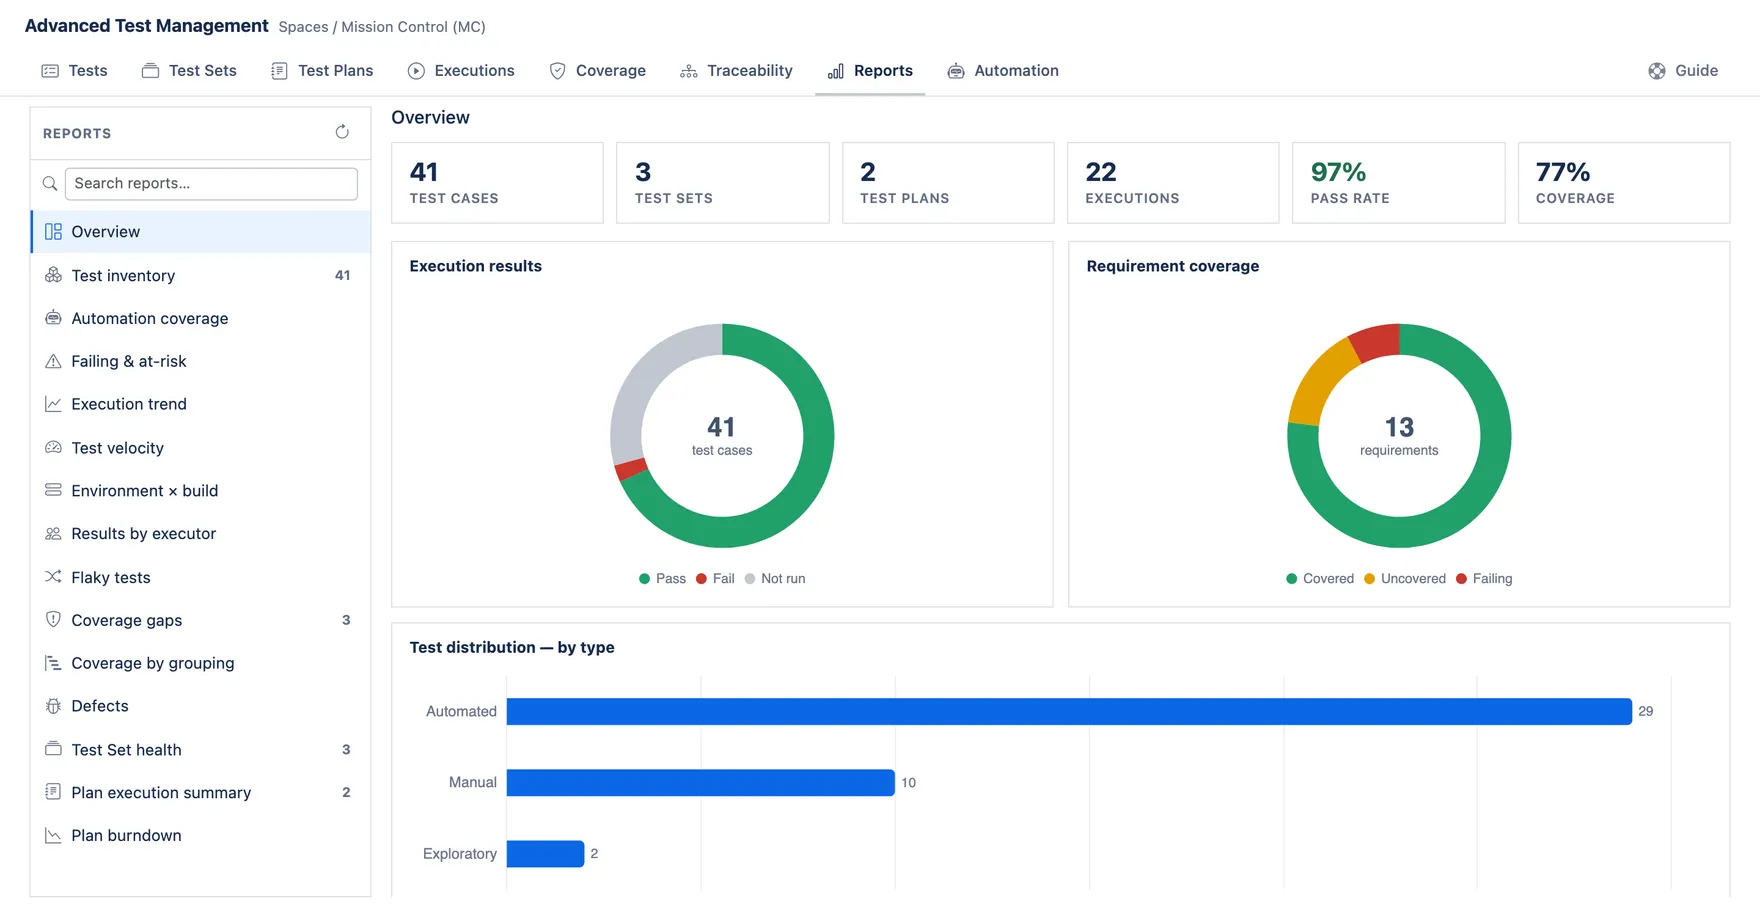Open the Coverage tab label
This screenshot has height=912, width=1760.
[611, 71]
